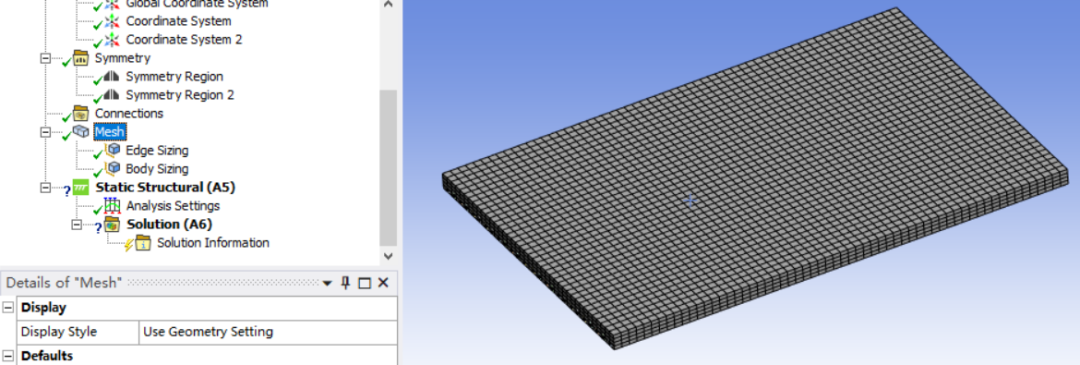Collapse the Mesh tree node

(46, 132)
